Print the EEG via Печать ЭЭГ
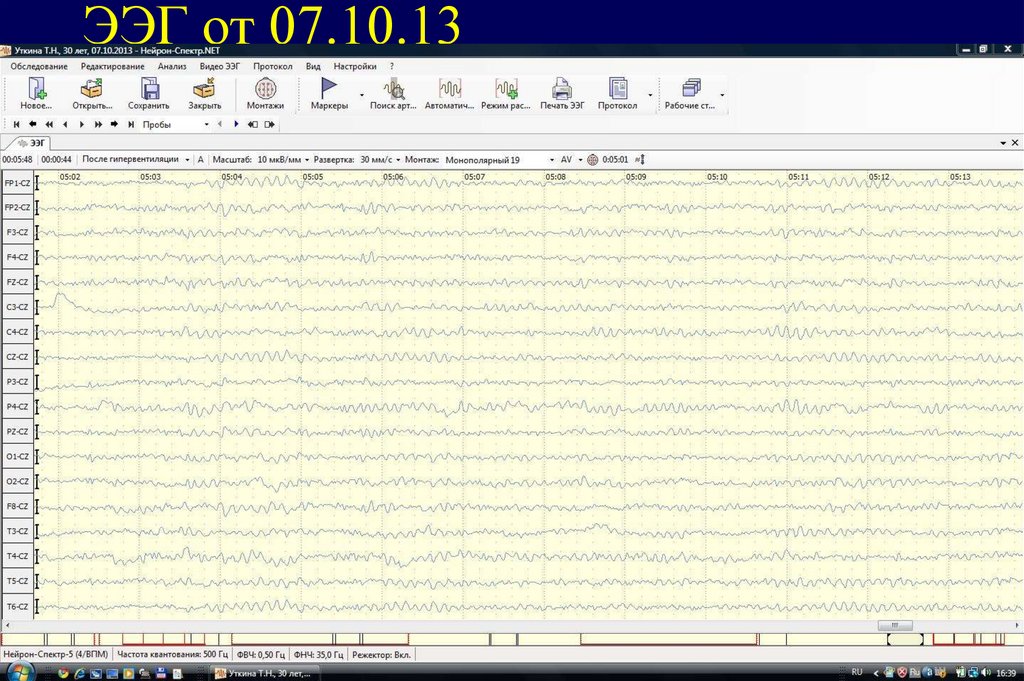The height and width of the screenshot is (681, 1024). coord(562,92)
